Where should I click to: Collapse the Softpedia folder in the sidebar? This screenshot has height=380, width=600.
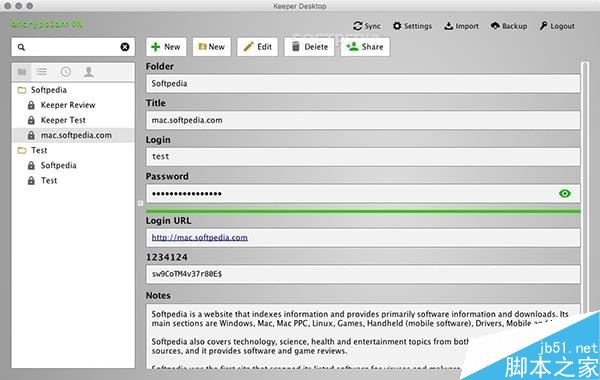coord(22,90)
